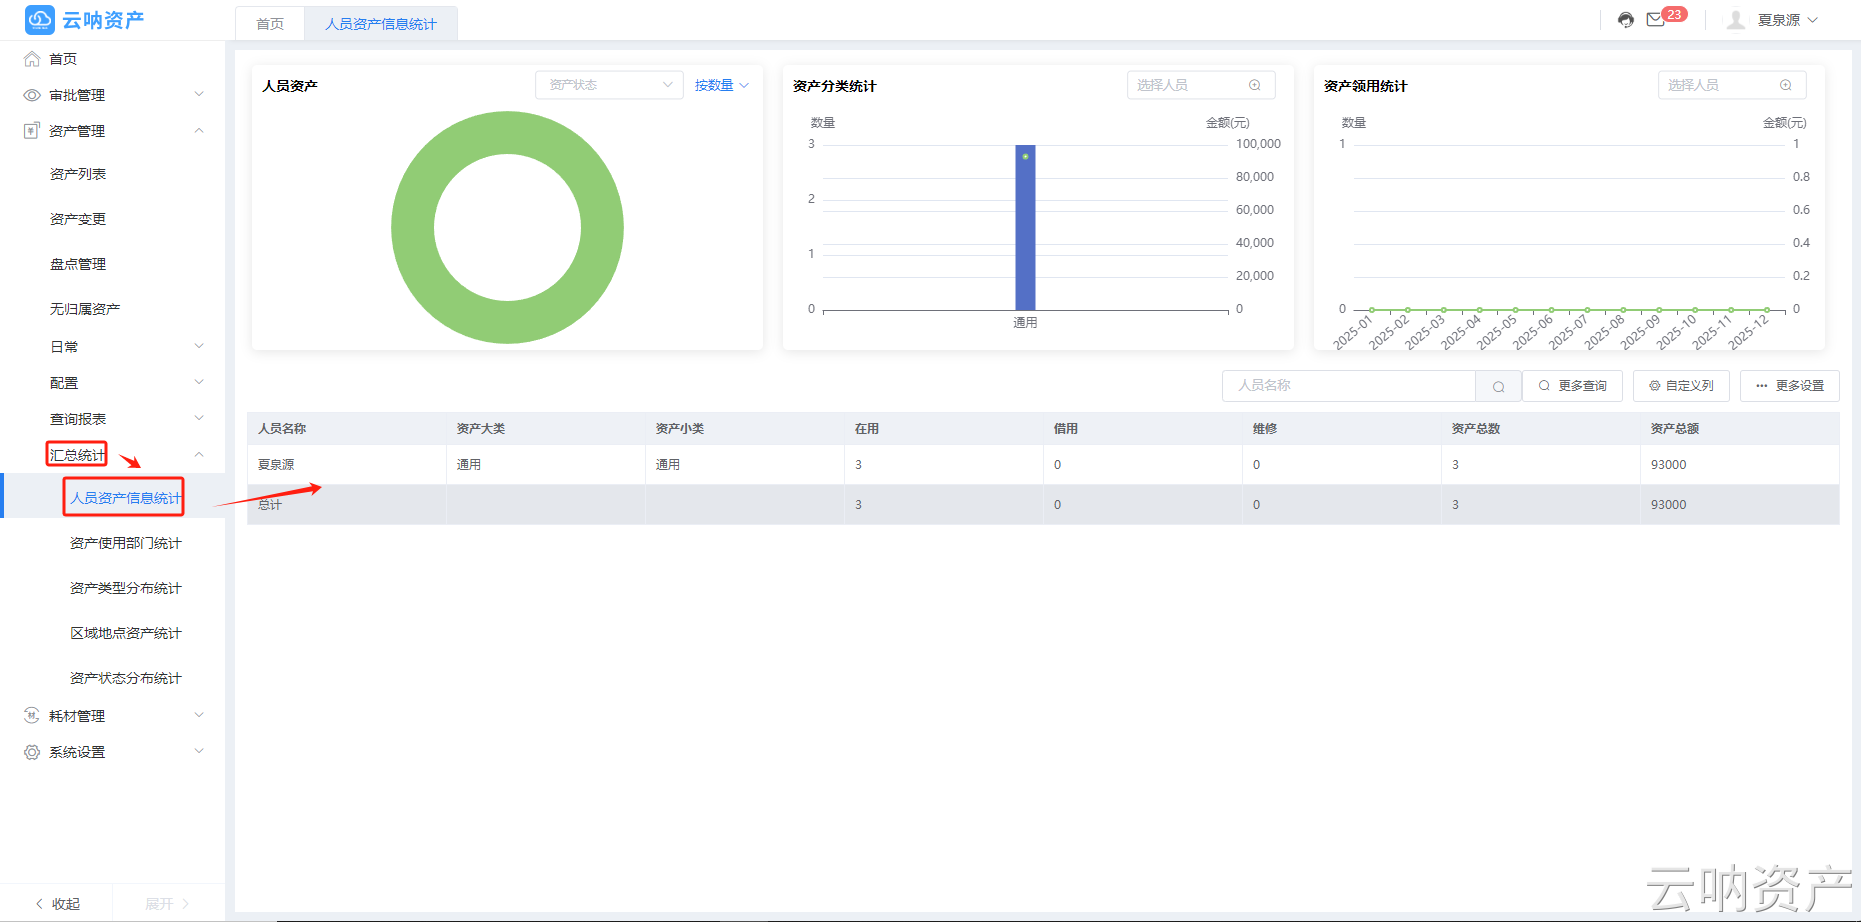Click the 更多查询 button
The height and width of the screenshot is (922, 1861).
[1573, 386]
